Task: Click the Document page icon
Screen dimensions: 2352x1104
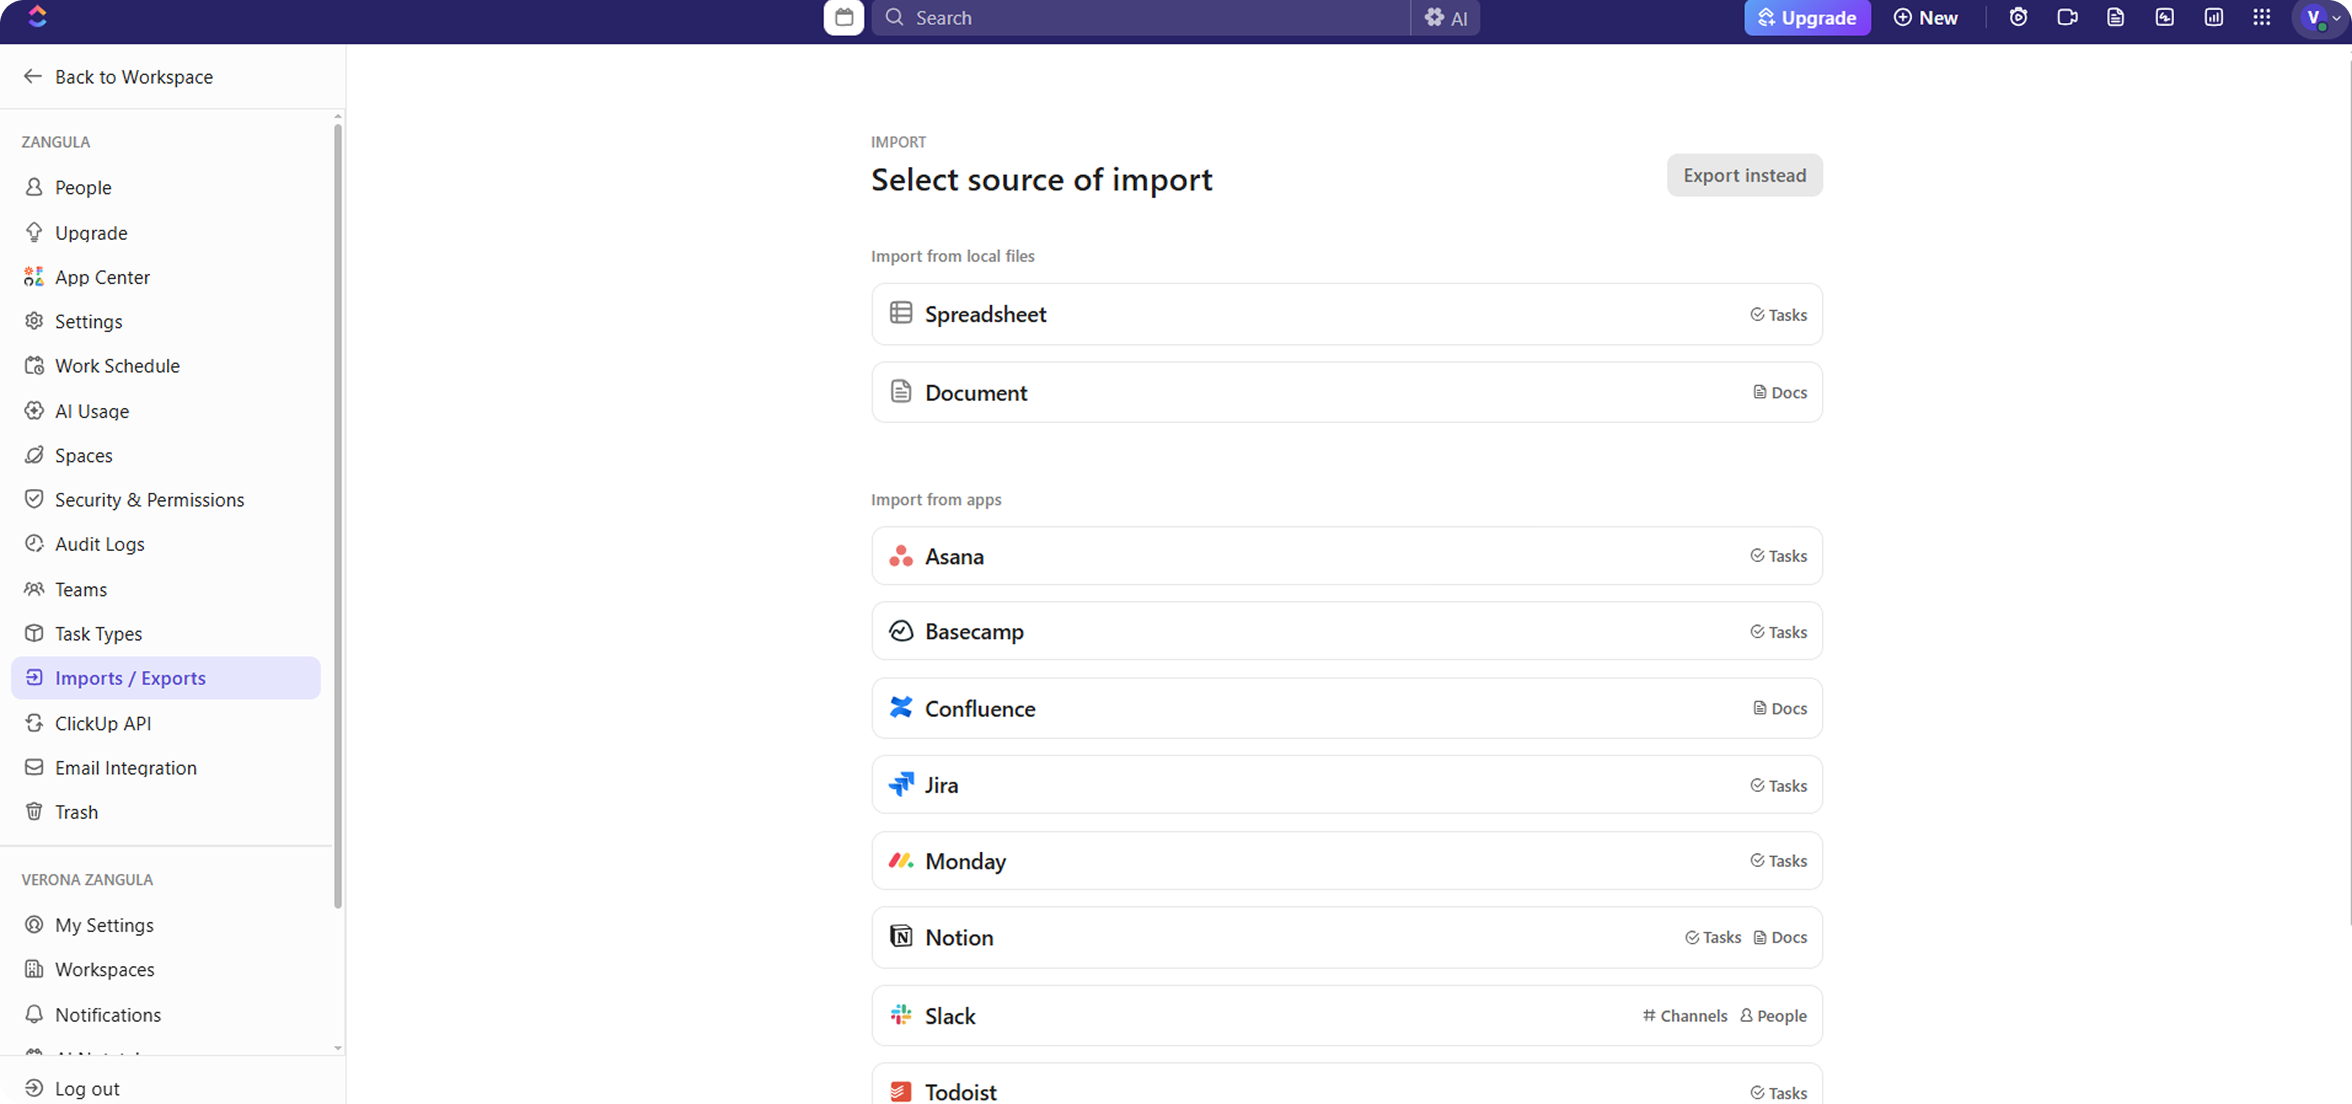Action: click(x=901, y=391)
